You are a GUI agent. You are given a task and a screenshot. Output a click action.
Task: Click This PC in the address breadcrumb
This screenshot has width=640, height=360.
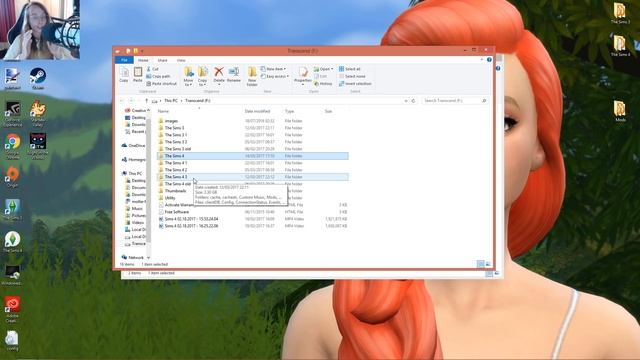pos(171,100)
